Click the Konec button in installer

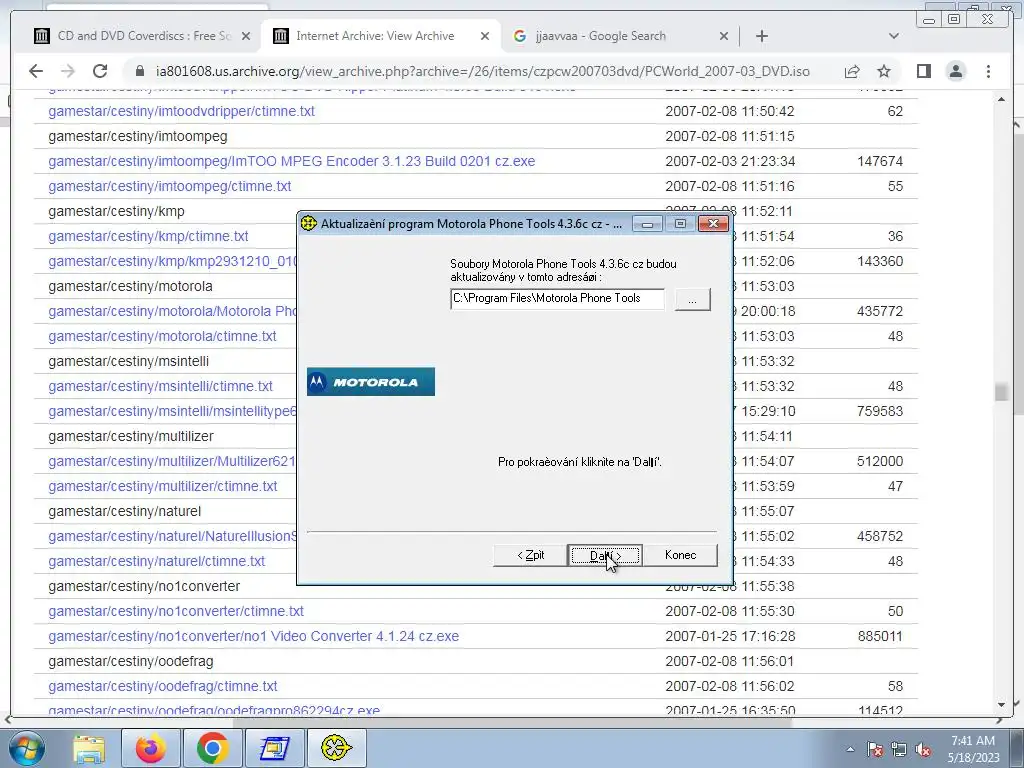[680, 555]
